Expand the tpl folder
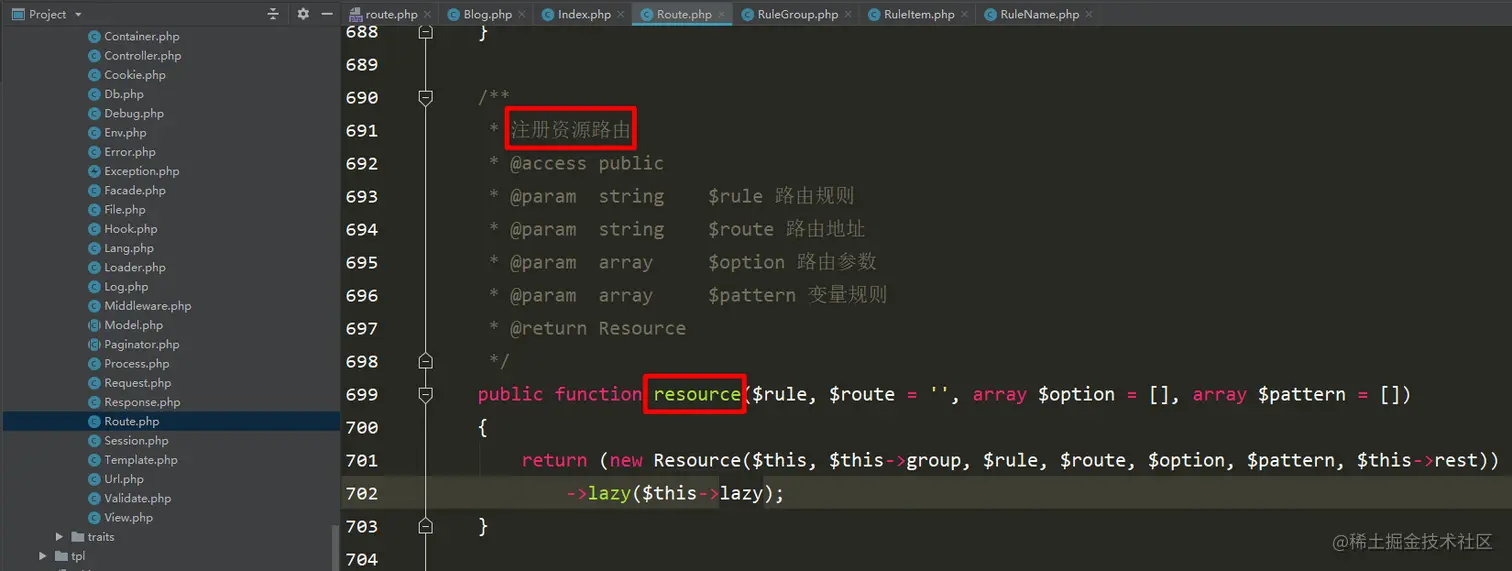 click(x=43, y=556)
